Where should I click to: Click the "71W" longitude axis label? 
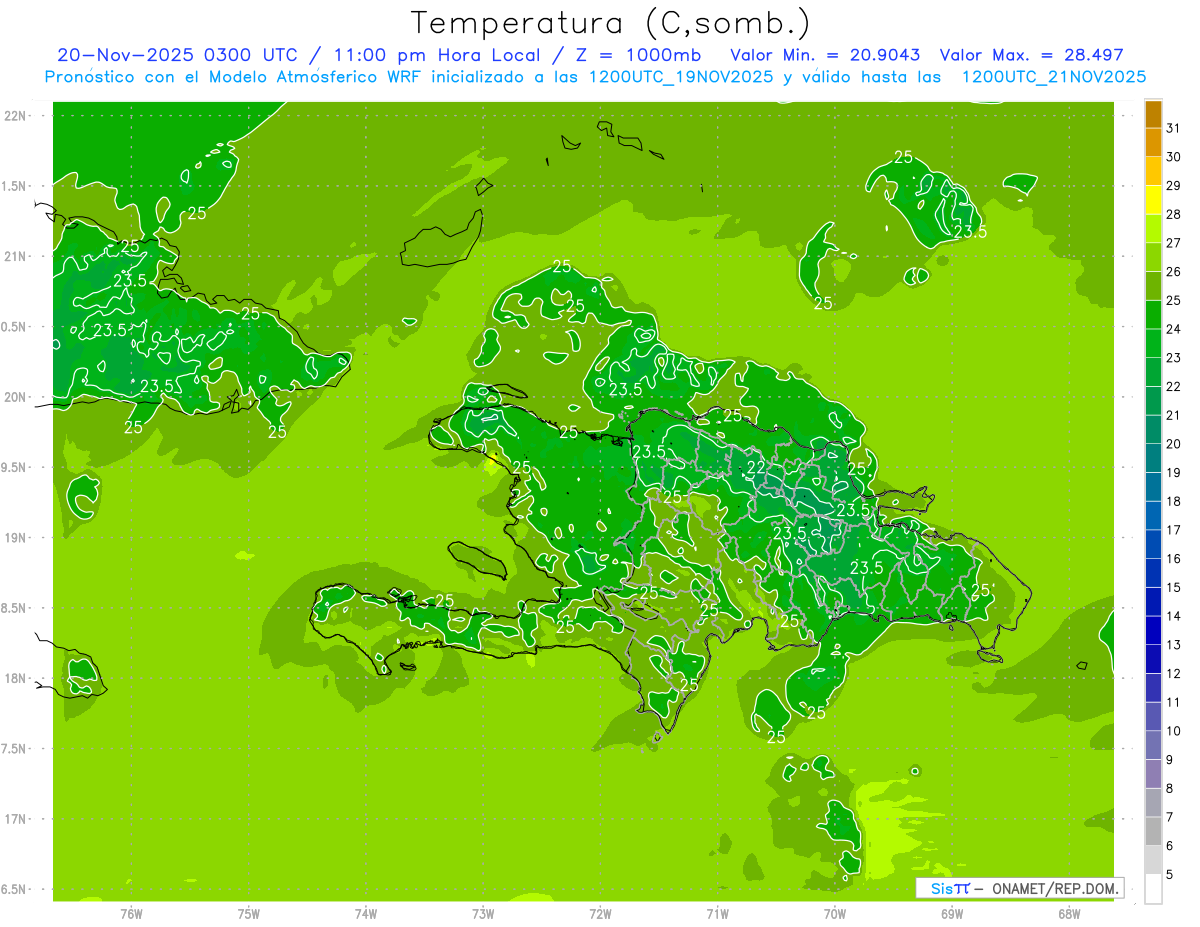click(x=717, y=914)
